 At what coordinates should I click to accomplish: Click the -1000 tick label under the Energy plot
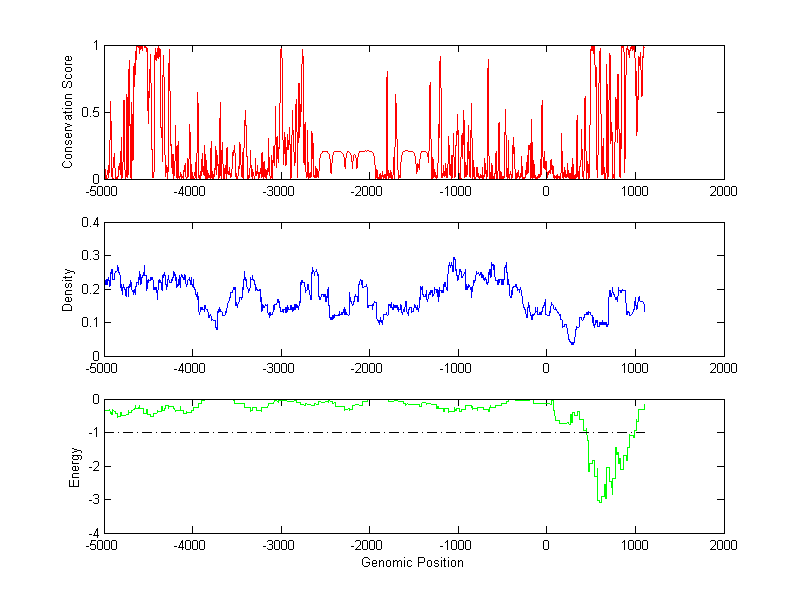[456, 546]
